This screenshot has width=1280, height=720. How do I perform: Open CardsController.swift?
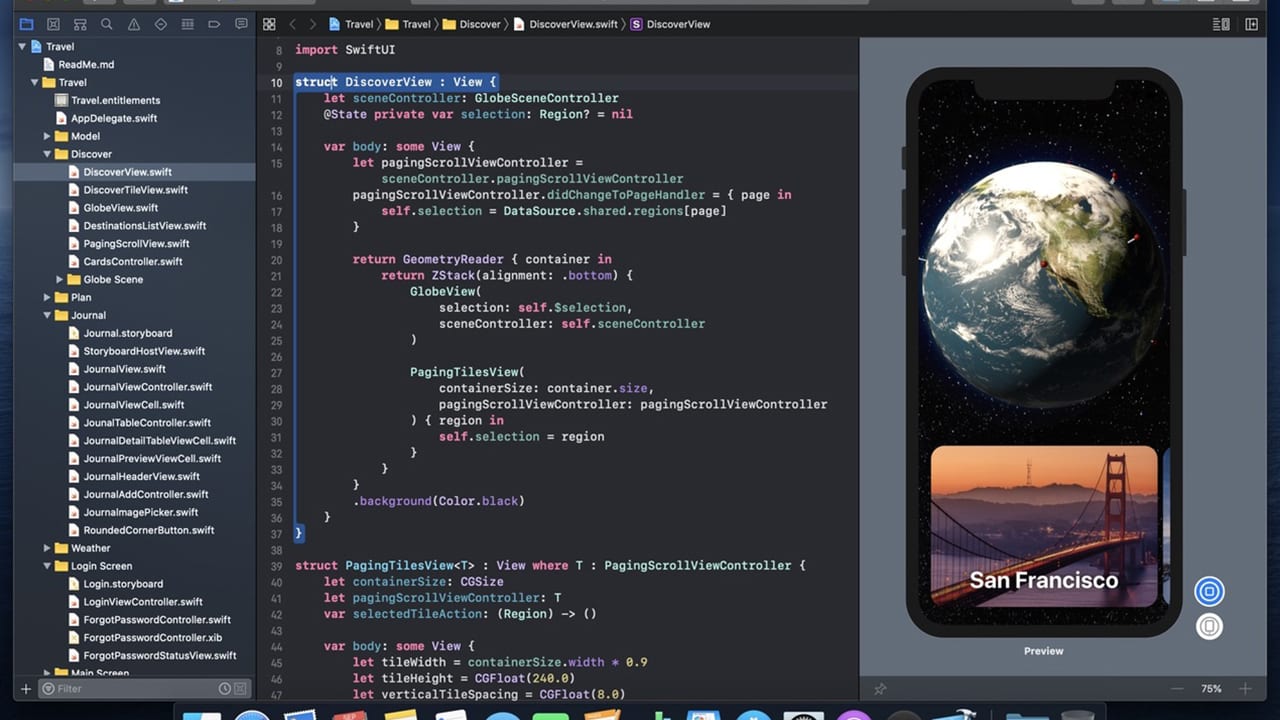tap(133, 262)
